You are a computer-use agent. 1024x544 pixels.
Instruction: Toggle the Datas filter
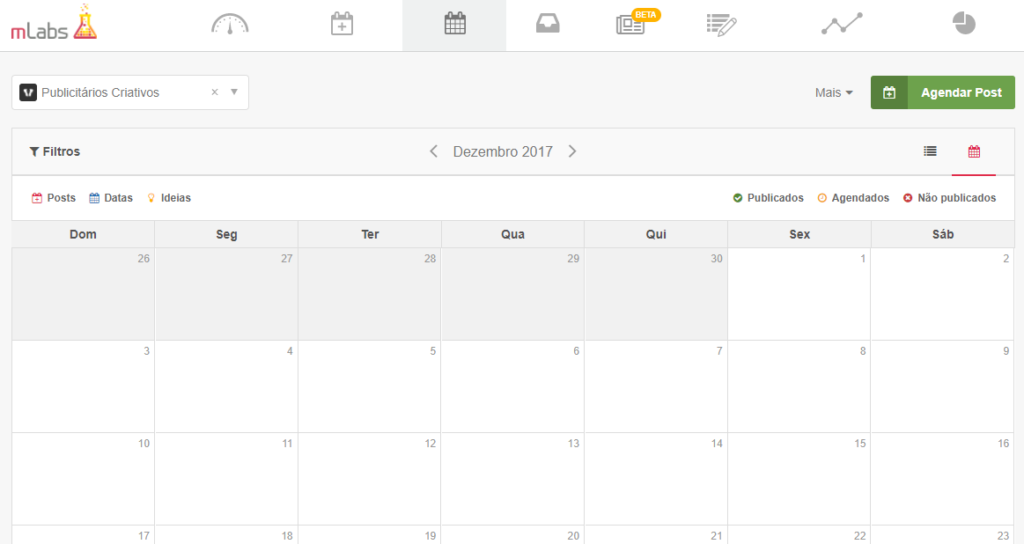111,198
